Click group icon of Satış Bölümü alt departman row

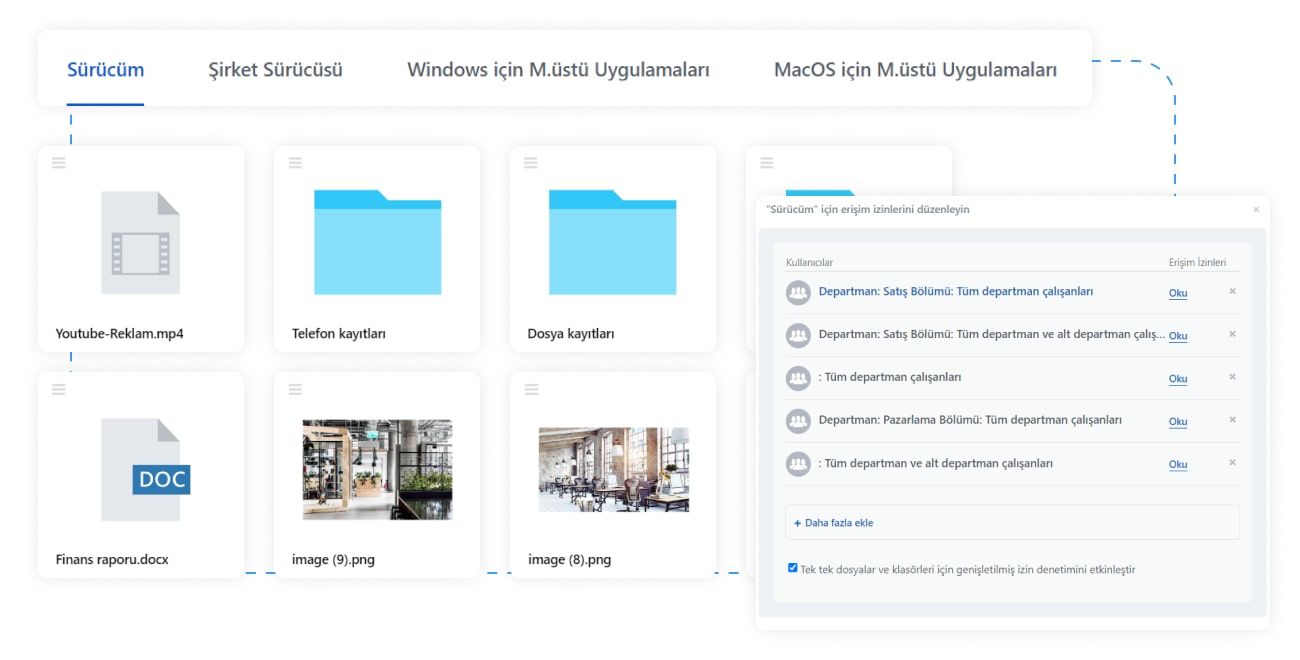(798, 335)
